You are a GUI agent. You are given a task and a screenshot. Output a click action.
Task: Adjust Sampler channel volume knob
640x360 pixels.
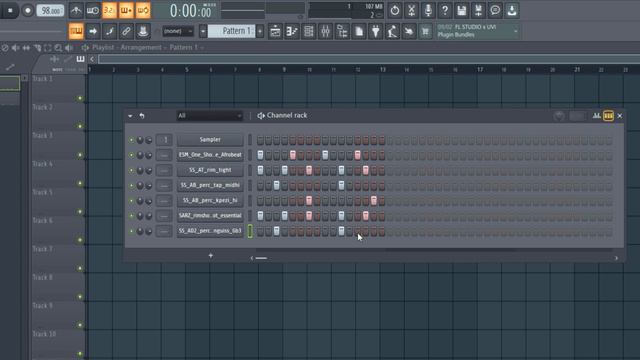click(149, 140)
